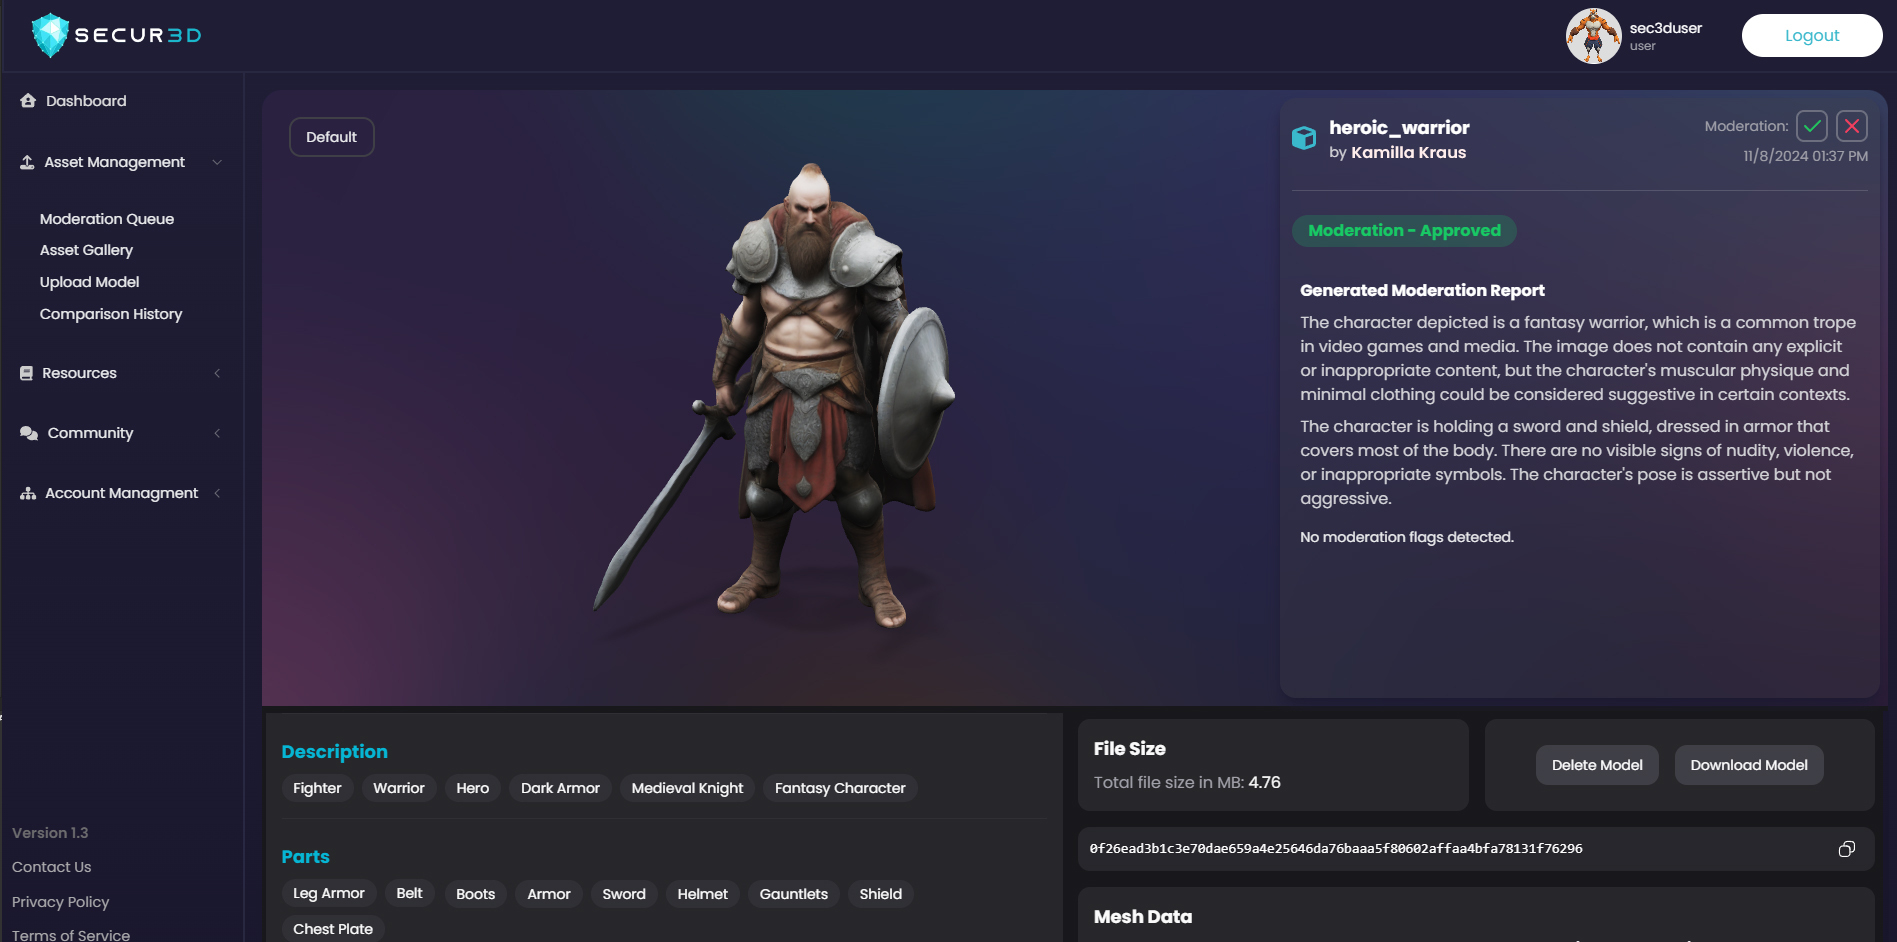Select the Default view button
Image resolution: width=1897 pixels, height=942 pixels.
(332, 137)
